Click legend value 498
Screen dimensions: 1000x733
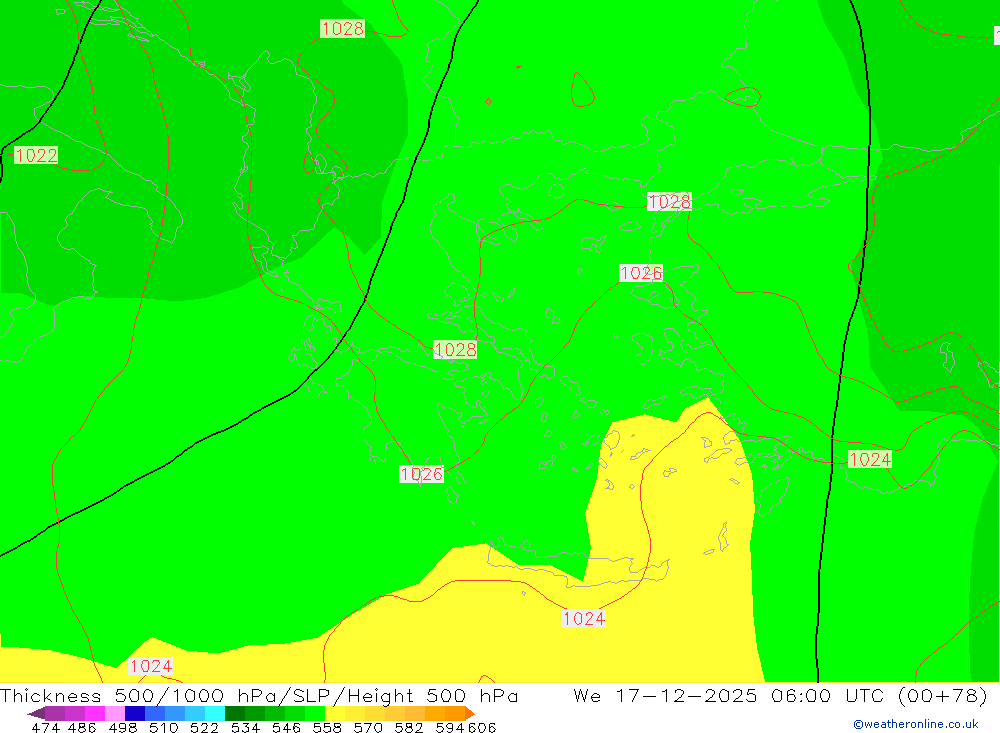point(122,727)
